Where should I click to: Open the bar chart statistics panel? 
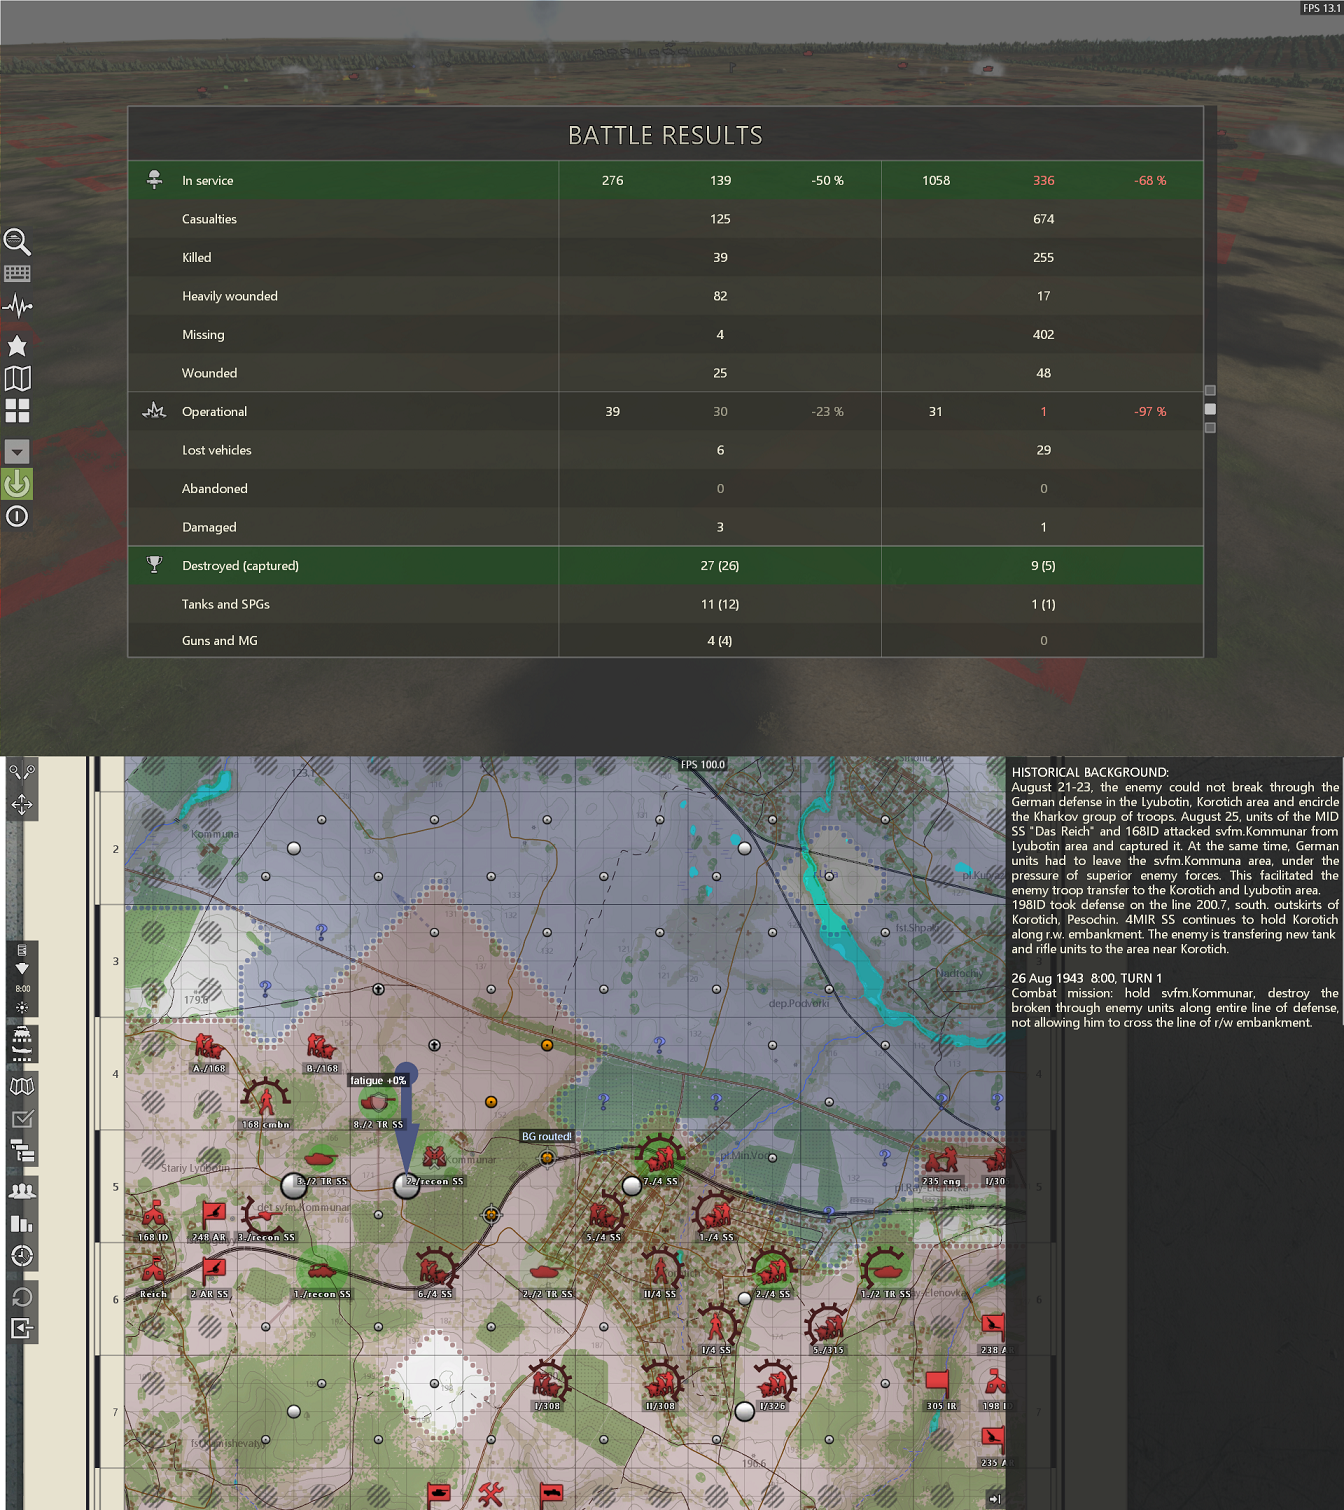[x=22, y=1223]
